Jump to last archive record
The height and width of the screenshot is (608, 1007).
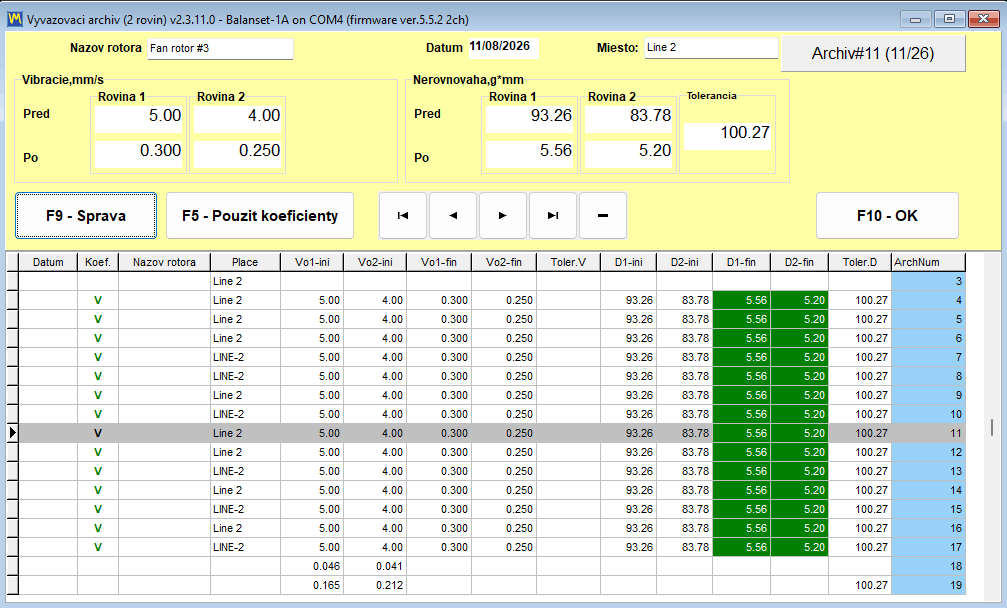(553, 216)
